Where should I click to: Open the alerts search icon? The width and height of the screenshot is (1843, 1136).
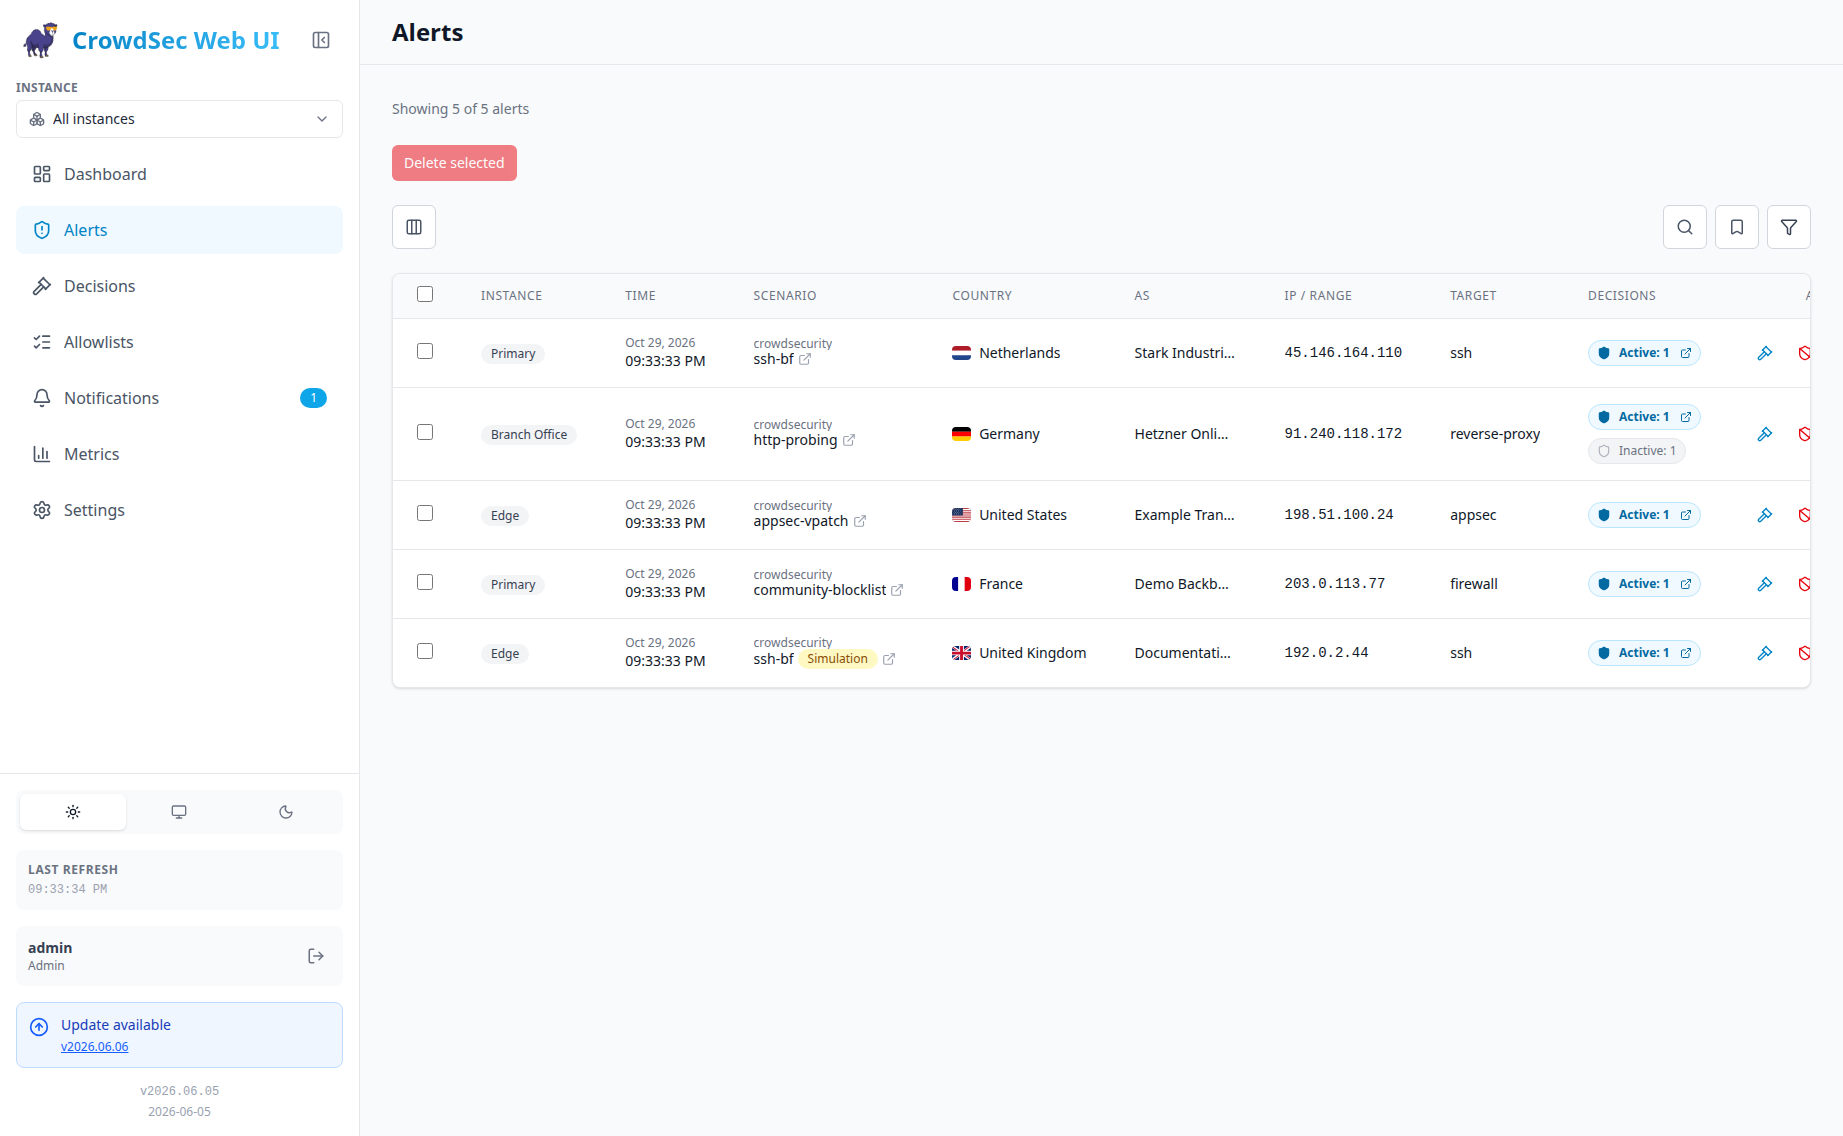[x=1685, y=227]
